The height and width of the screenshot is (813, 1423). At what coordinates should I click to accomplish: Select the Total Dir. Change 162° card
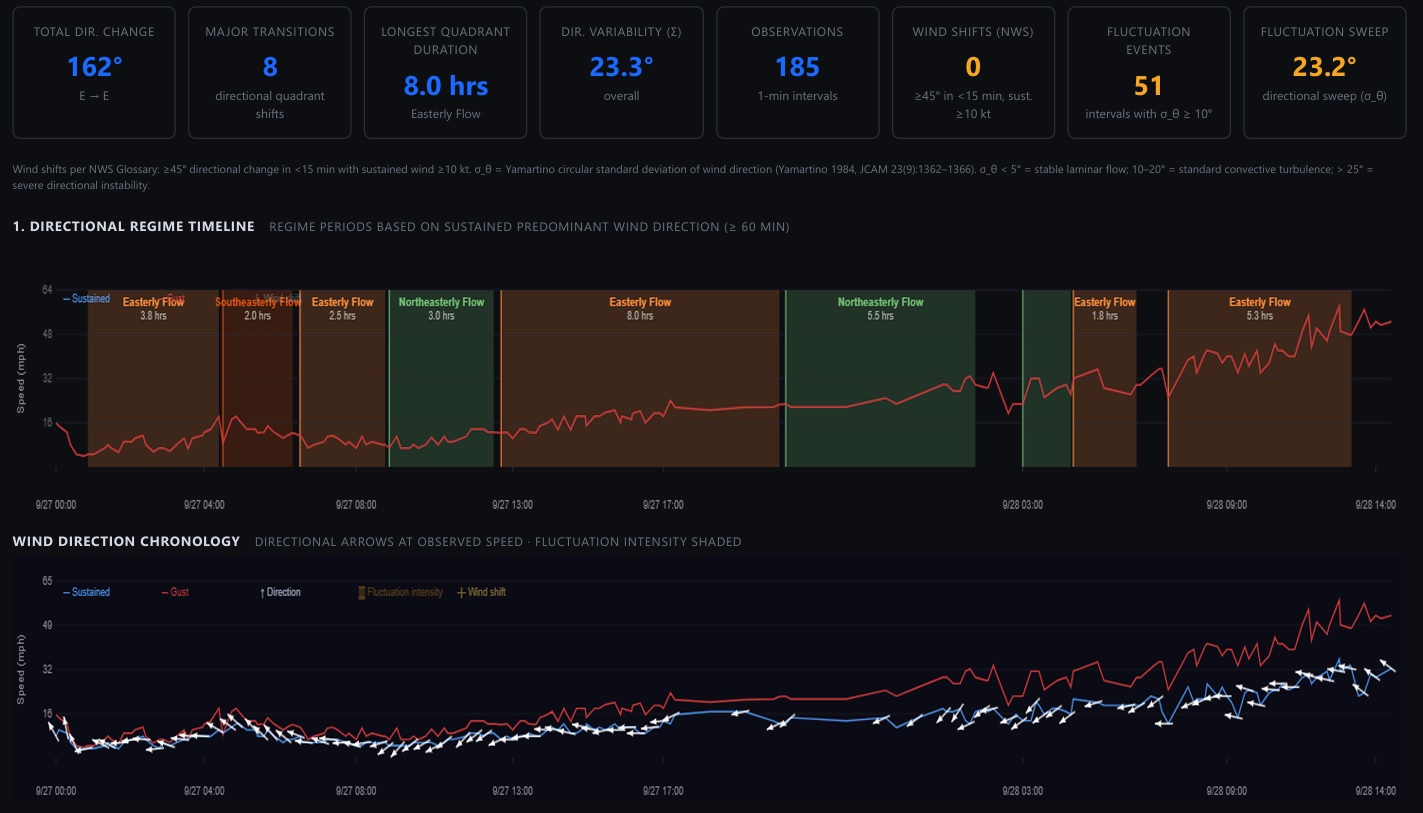click(94, 72)
